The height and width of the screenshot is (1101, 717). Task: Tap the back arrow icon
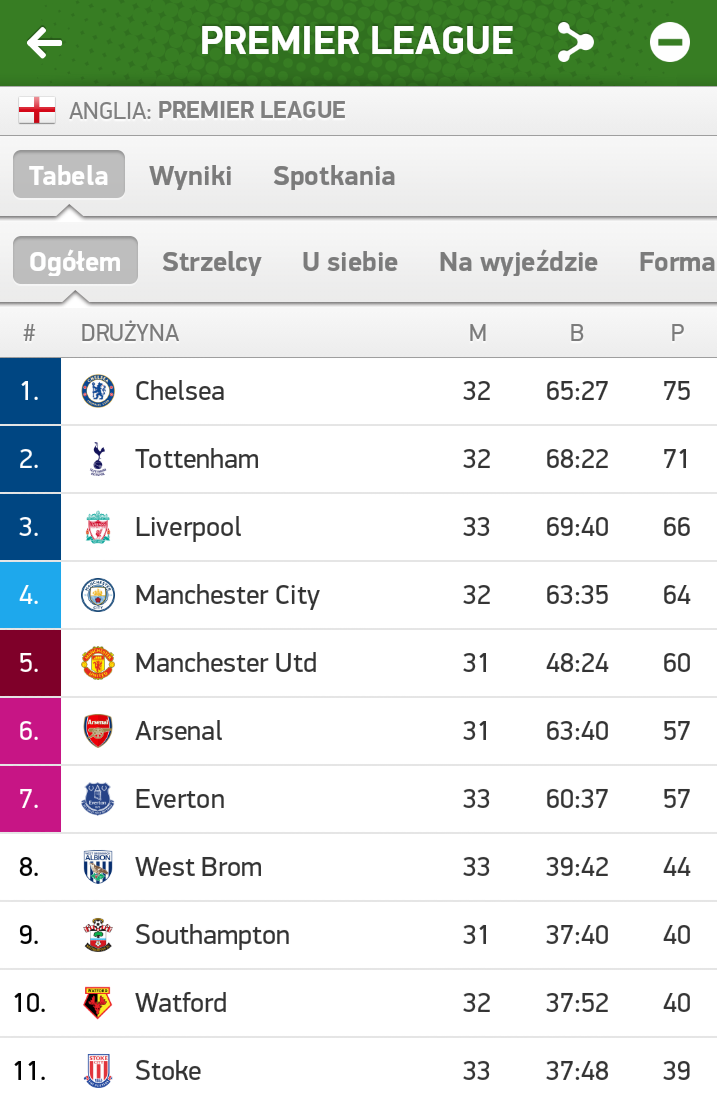pos(44,42)
